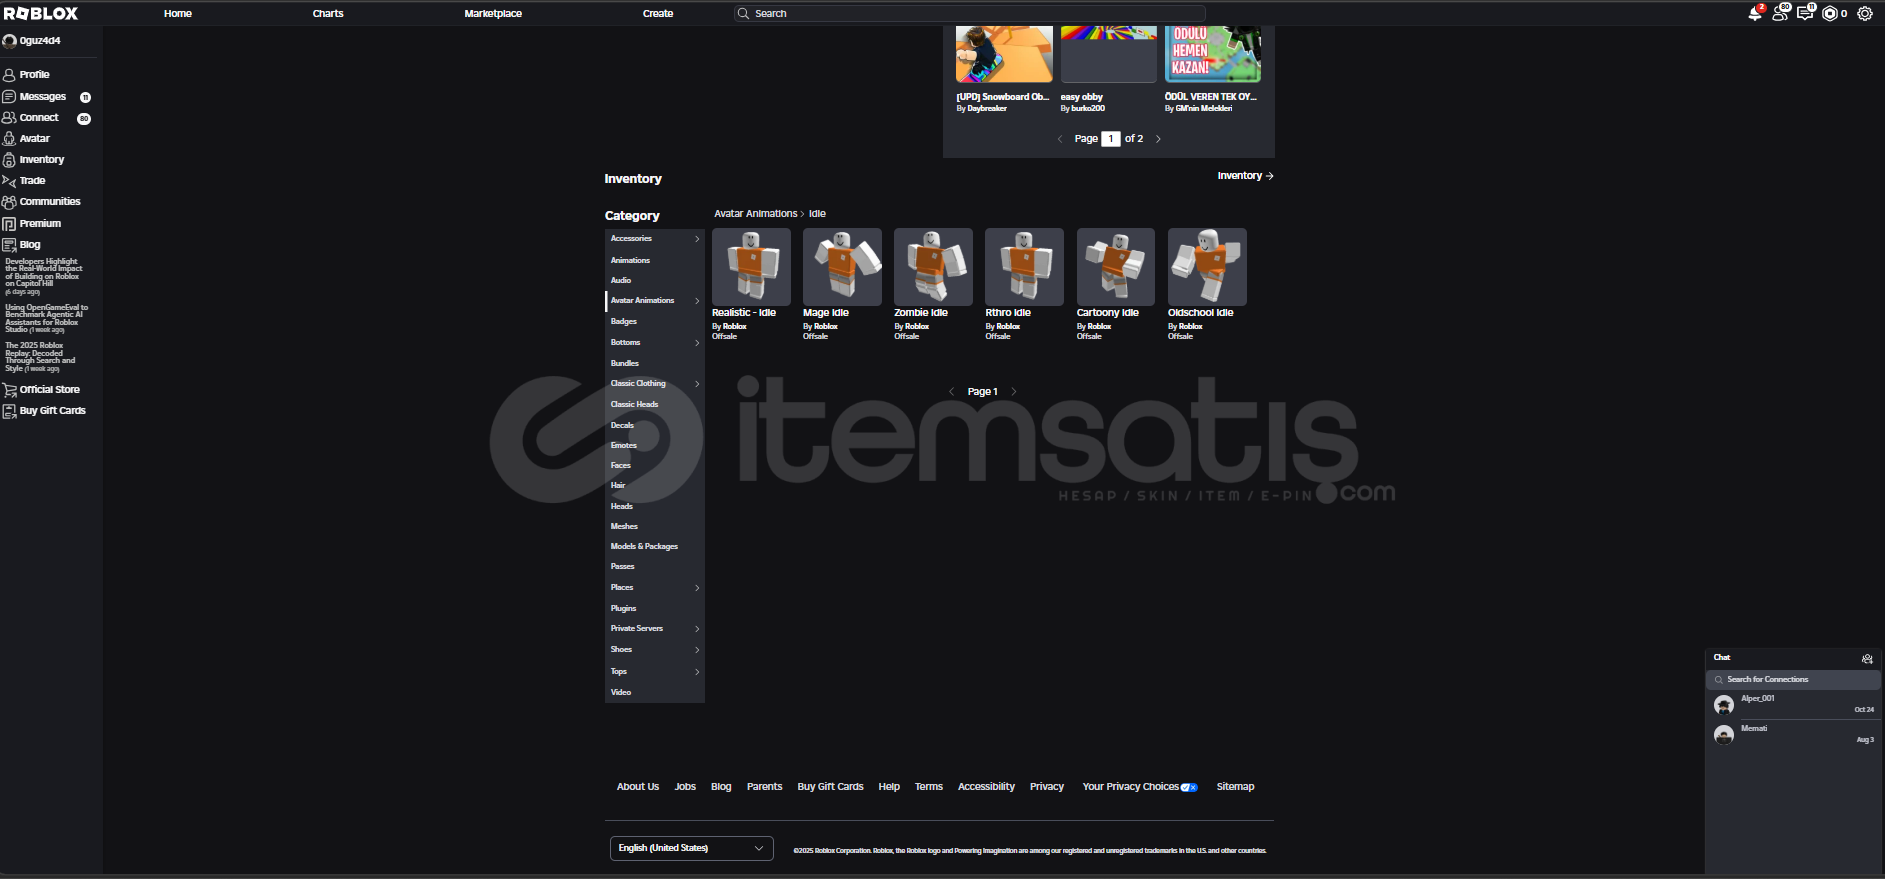Viewport: 1885px width, 879px height.
Task: Open the Official Store sidebar icon
Action: pos(9,390)
